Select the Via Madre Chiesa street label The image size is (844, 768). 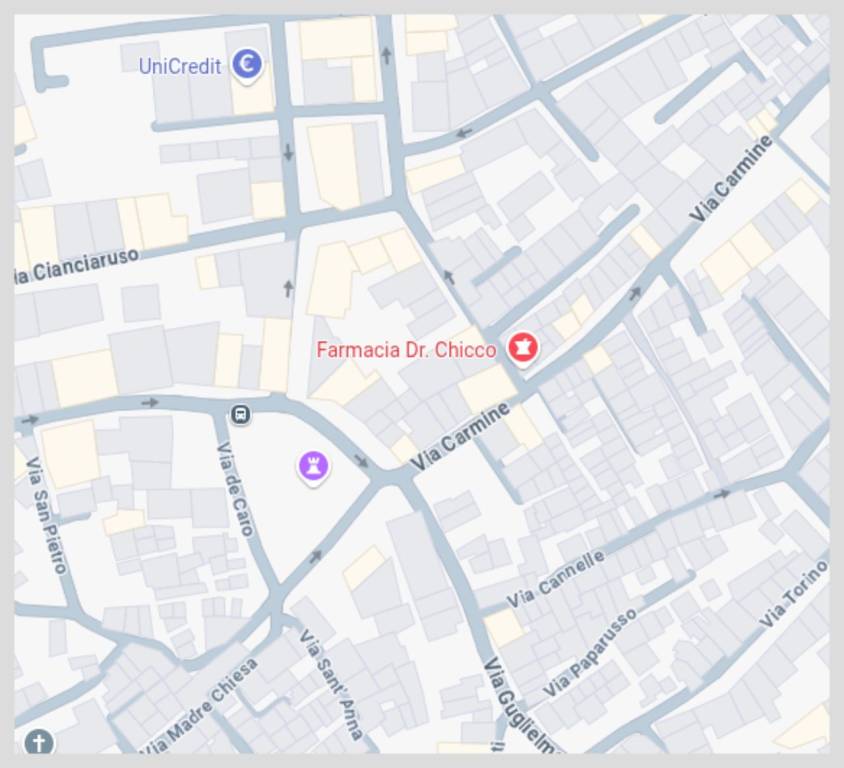click(199, 706)
